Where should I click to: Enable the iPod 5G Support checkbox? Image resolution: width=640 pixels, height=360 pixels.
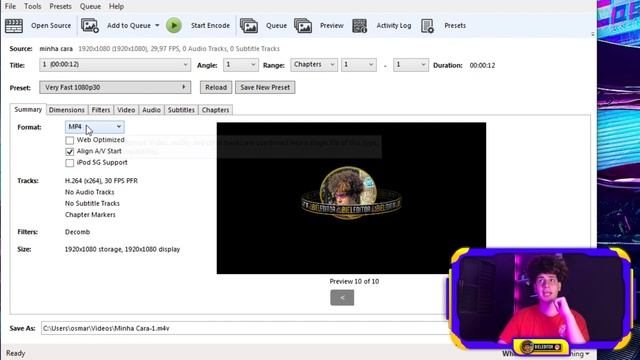pyautogui.click(x=70, y=163)
